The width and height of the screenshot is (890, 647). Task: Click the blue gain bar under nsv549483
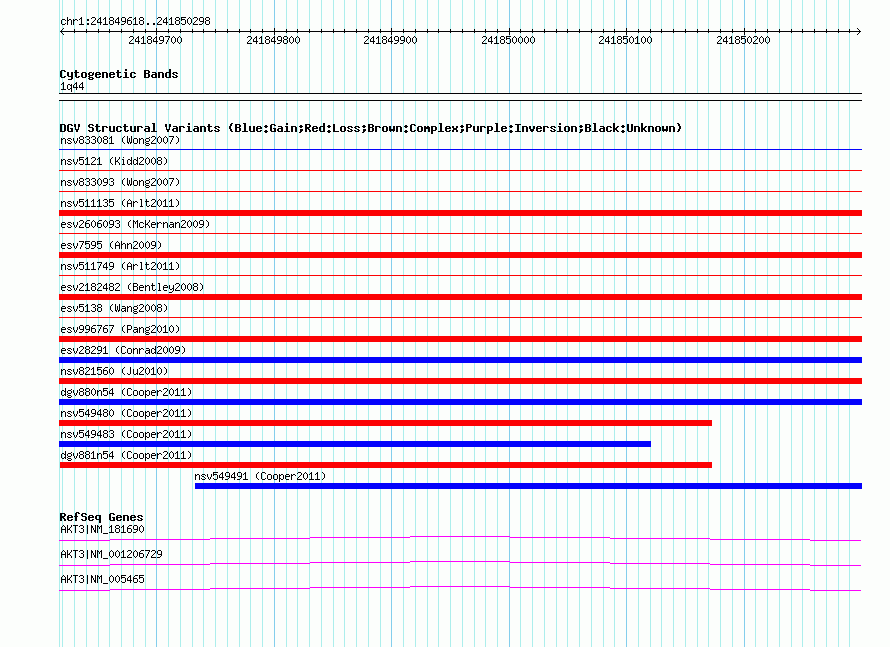(355, 444)
